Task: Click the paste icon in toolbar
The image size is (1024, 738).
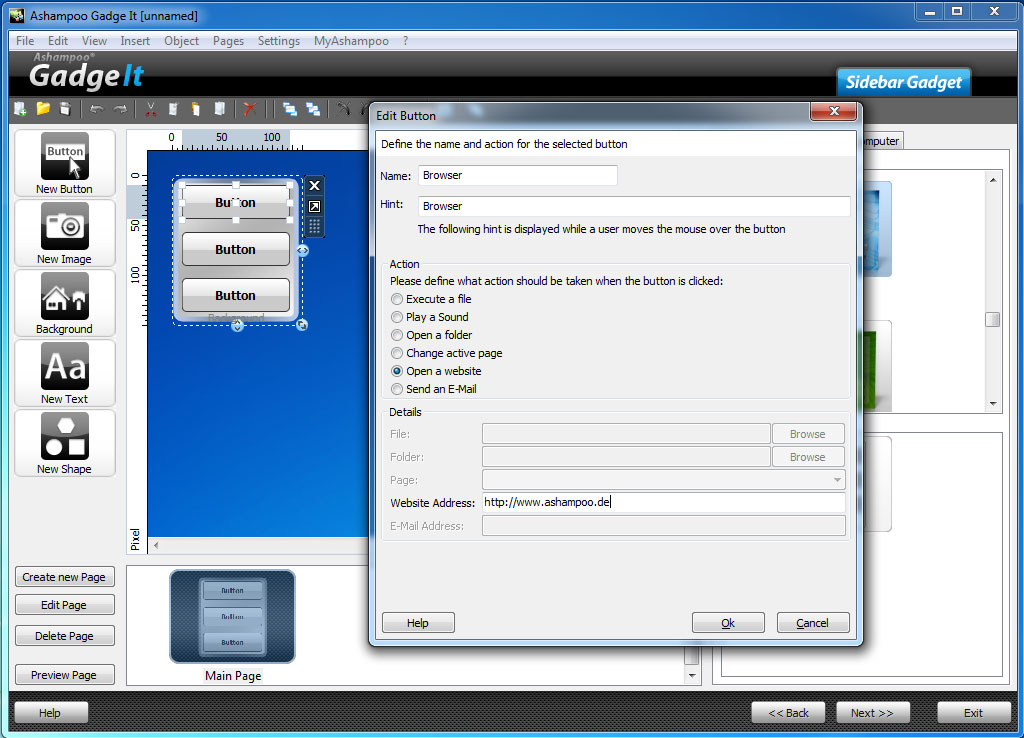Action: [x=196, y=109]
